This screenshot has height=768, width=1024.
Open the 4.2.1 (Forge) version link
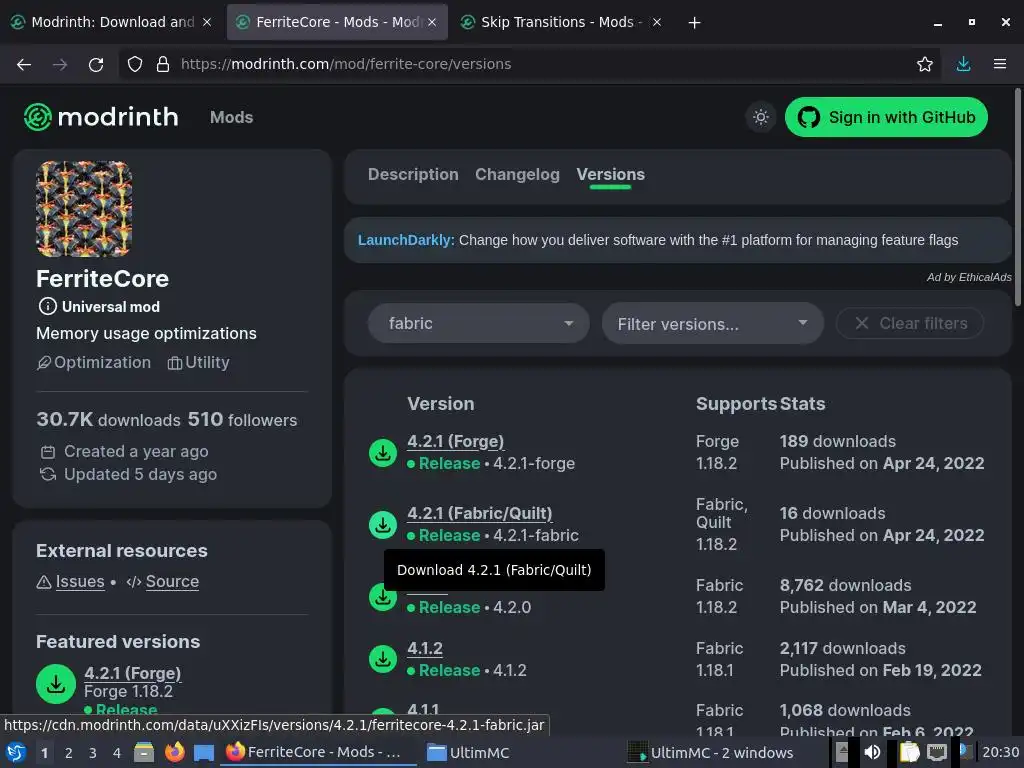(x=456, y=441)
